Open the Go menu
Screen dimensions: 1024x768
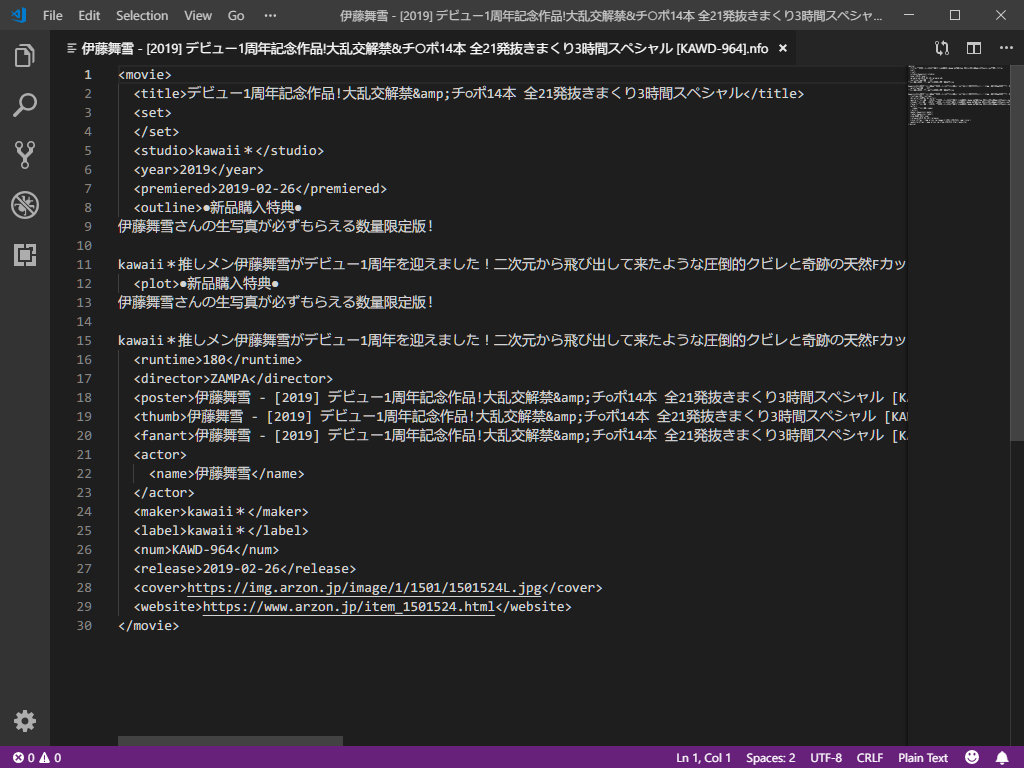click(236, 16)
